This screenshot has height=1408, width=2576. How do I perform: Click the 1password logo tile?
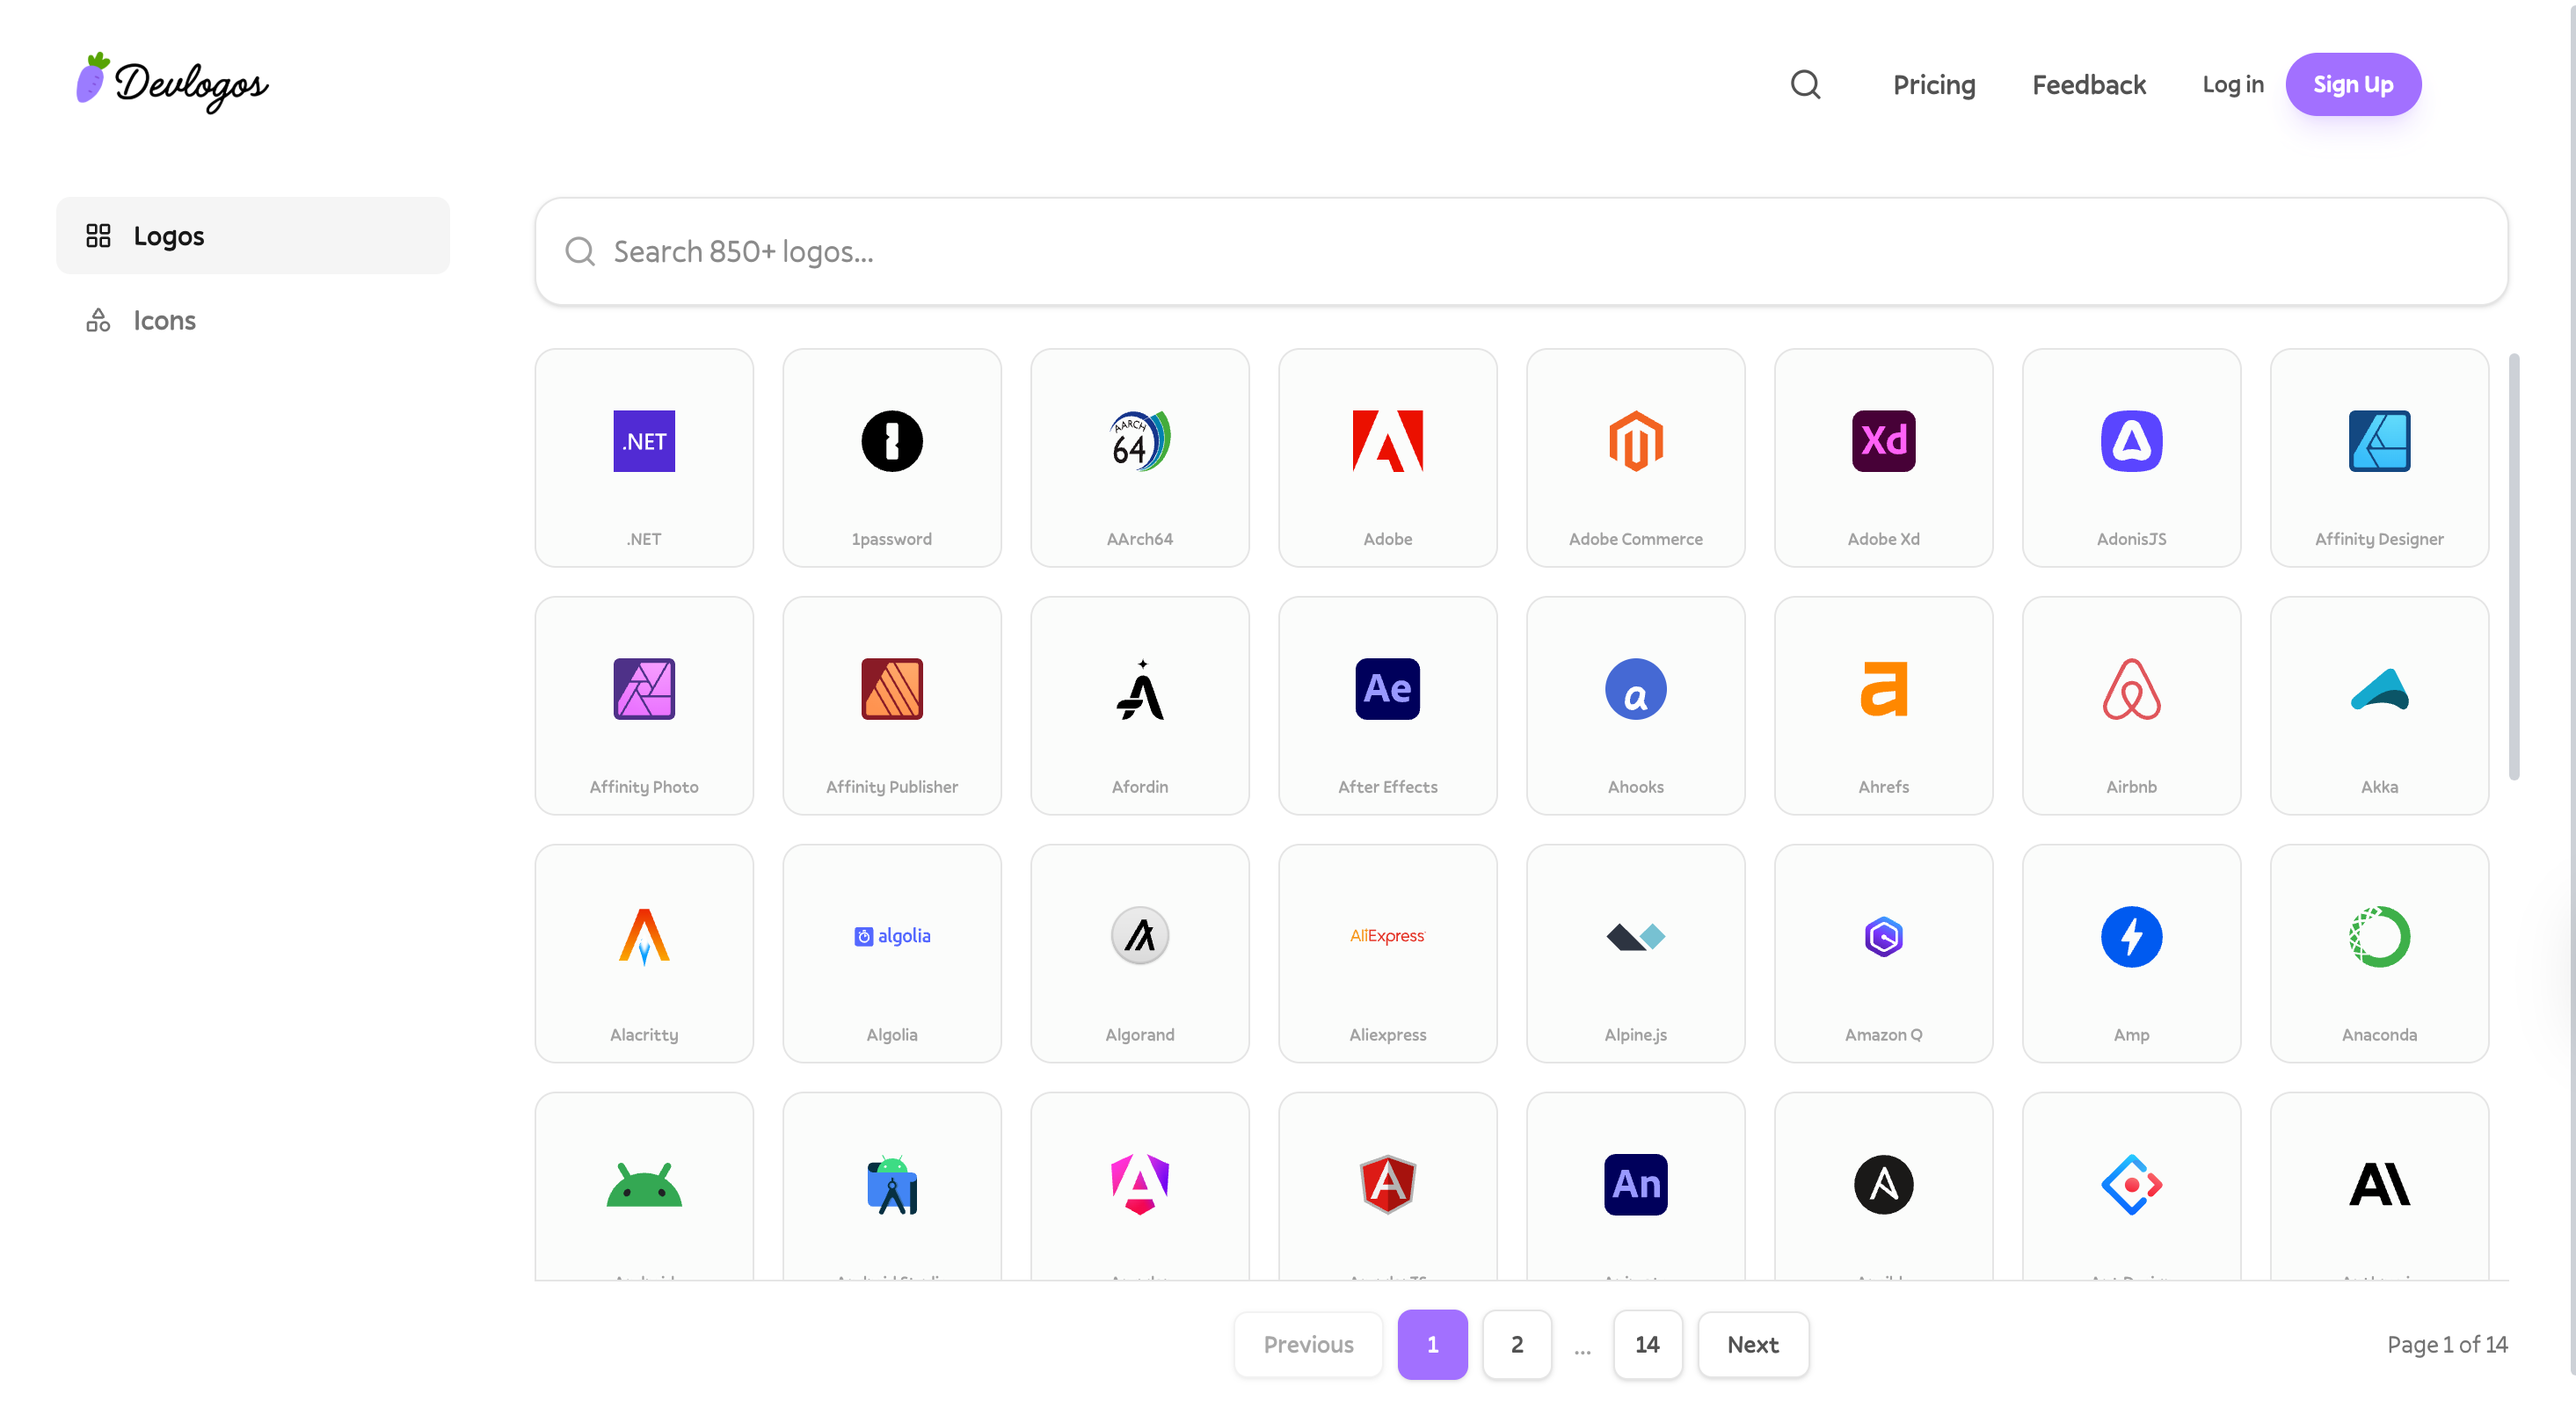(x=891, y=457)
